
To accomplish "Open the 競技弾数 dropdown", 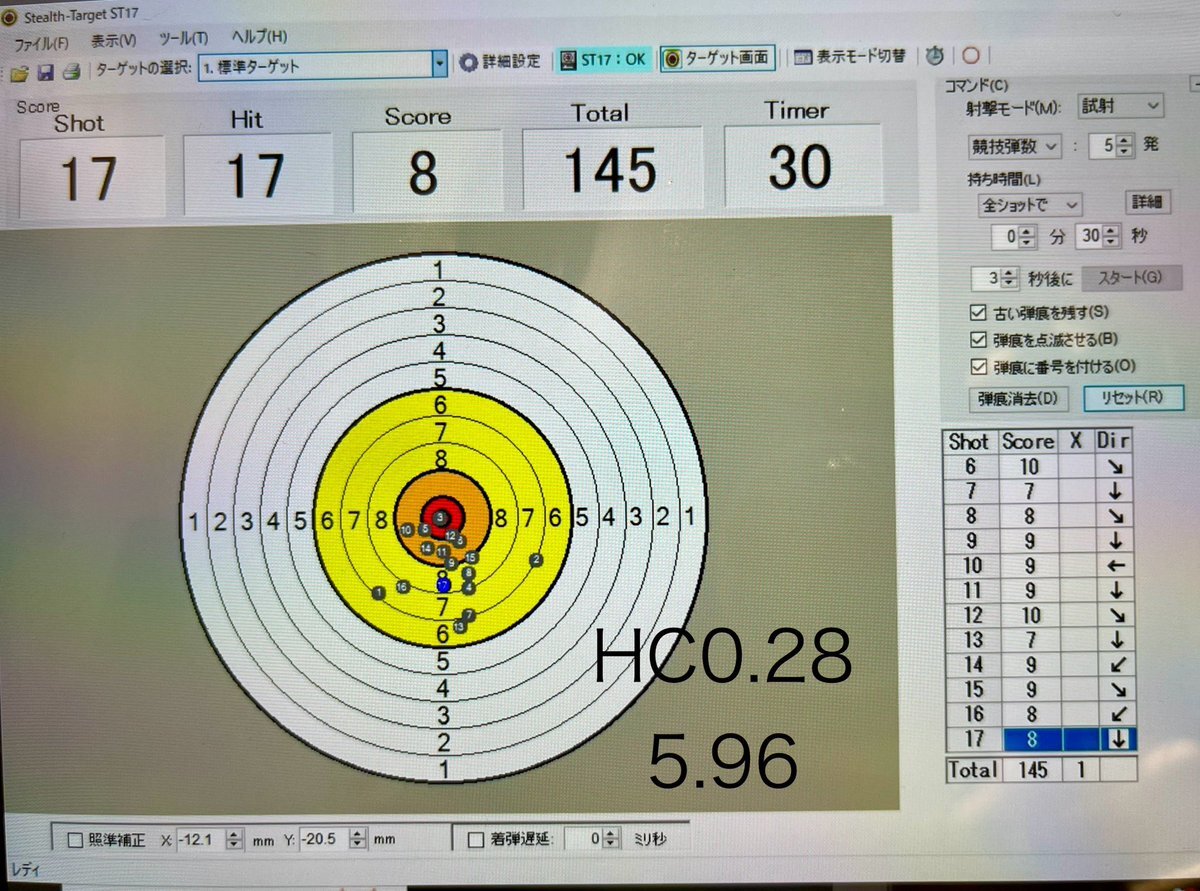I will point(1013,146).
